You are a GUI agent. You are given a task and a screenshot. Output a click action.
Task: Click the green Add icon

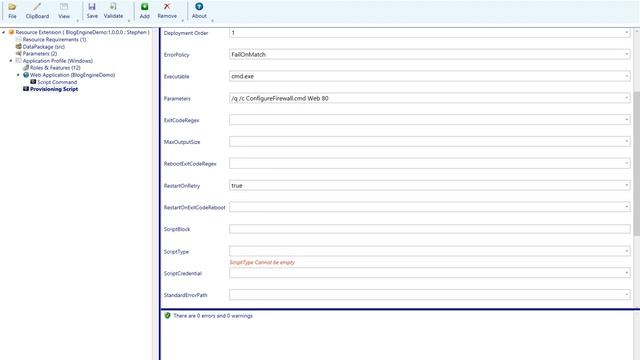coord(144,7)
